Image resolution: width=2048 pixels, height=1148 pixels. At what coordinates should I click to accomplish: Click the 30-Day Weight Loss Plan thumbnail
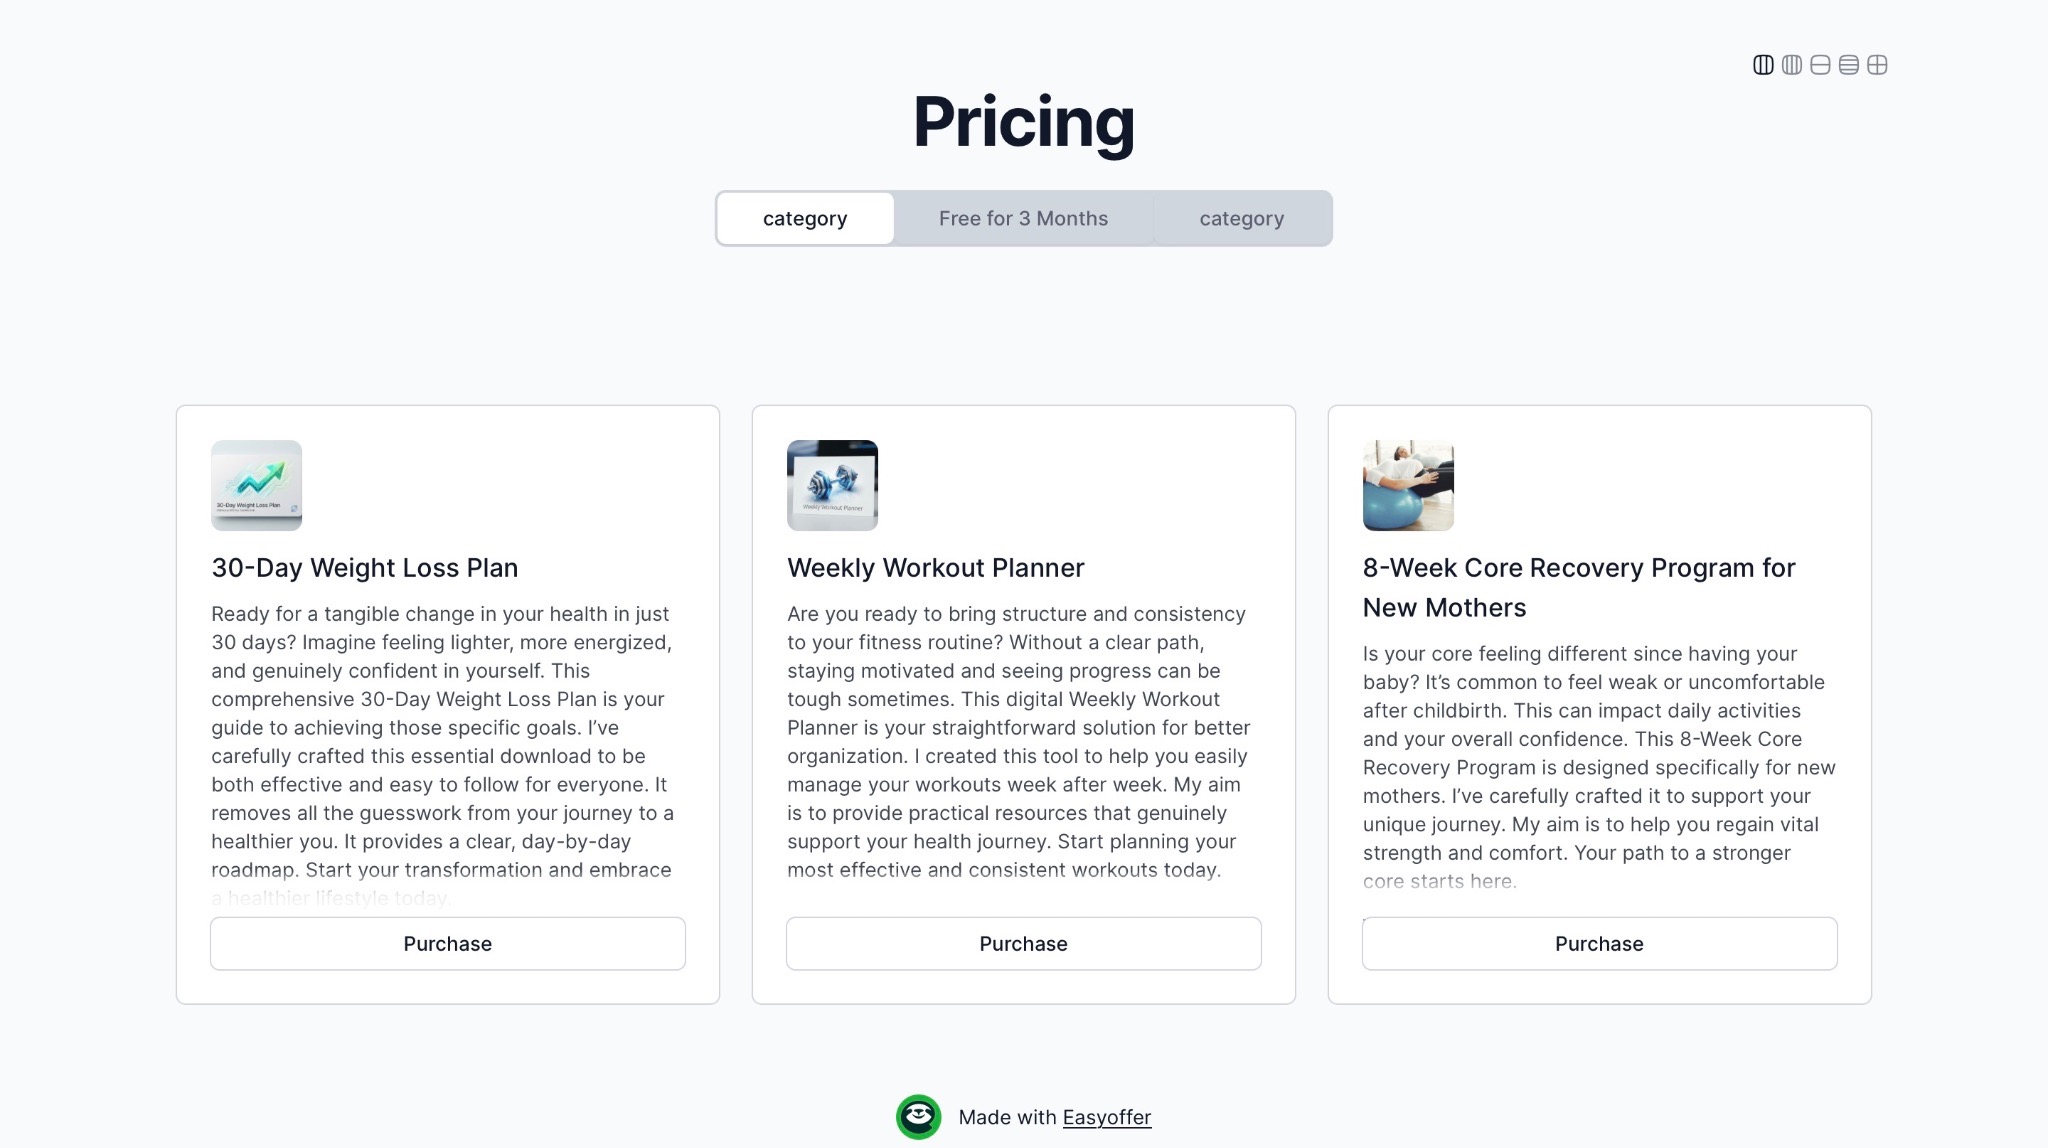pyautogui.click(x=256, y=485)
